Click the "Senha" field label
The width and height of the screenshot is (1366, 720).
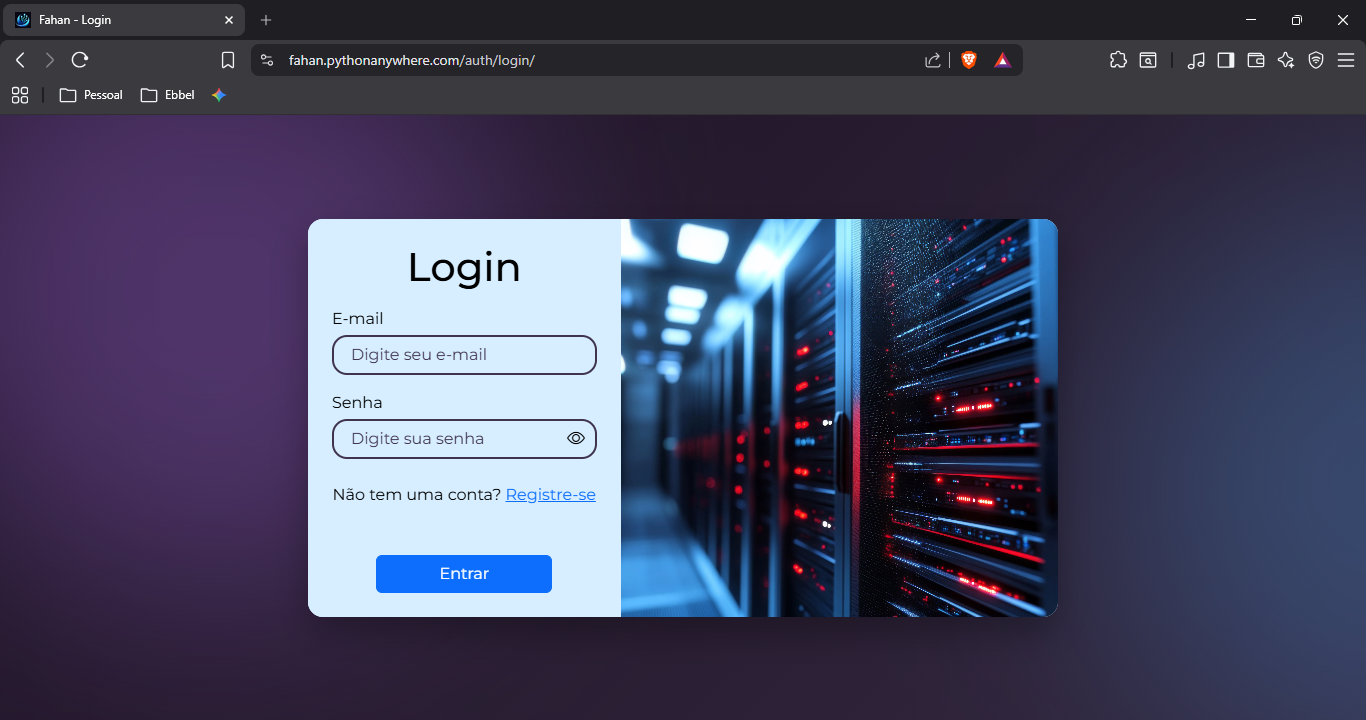click(357, 403)
